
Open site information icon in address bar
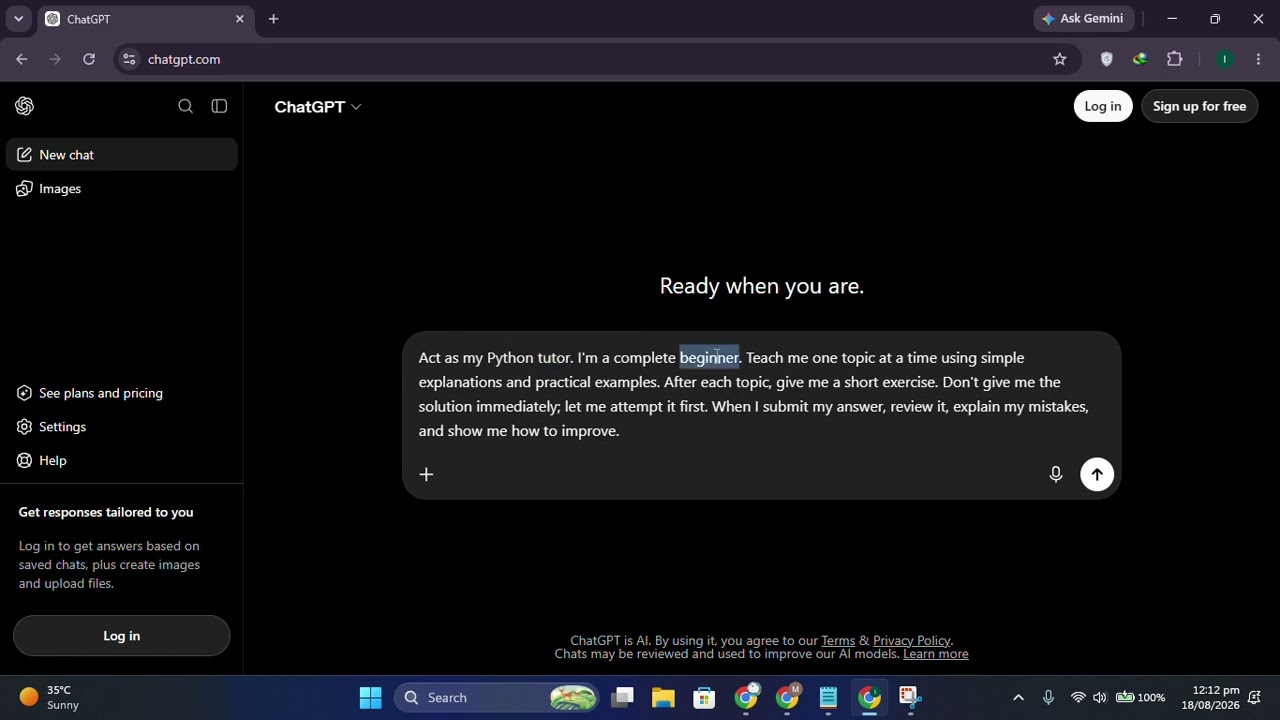[x=129, y=59]
